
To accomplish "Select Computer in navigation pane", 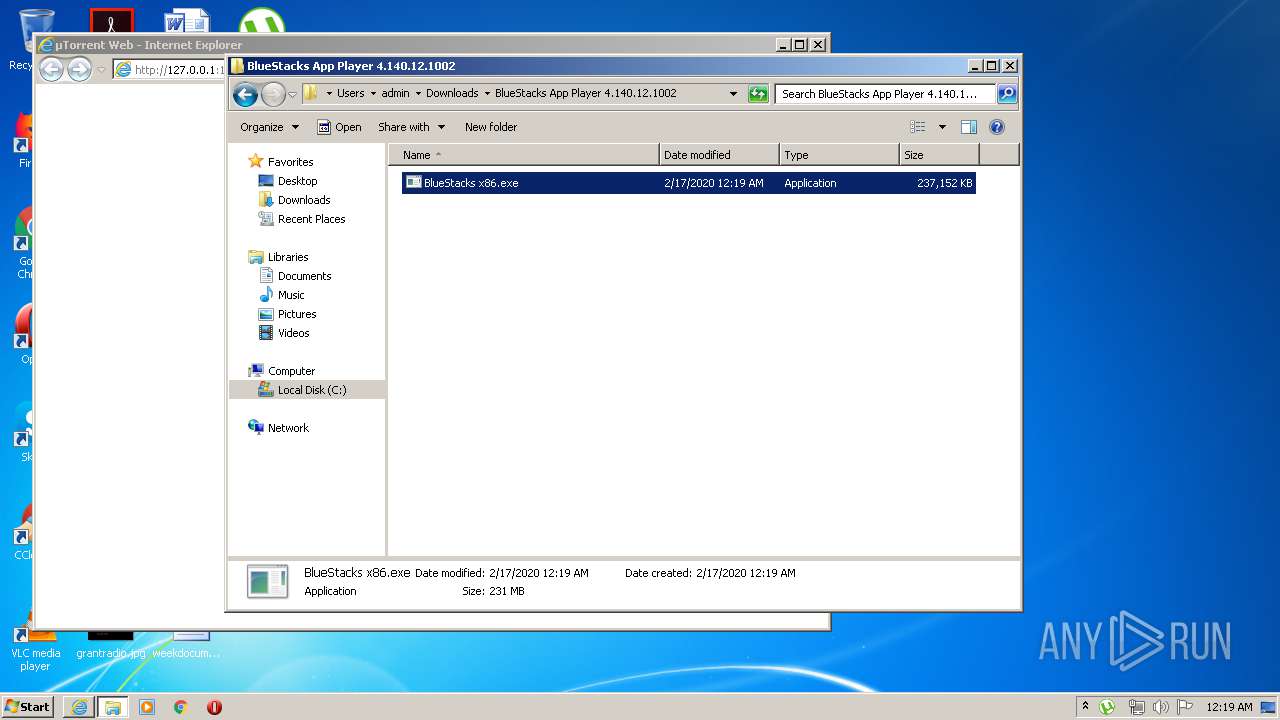I will (291, 371).
